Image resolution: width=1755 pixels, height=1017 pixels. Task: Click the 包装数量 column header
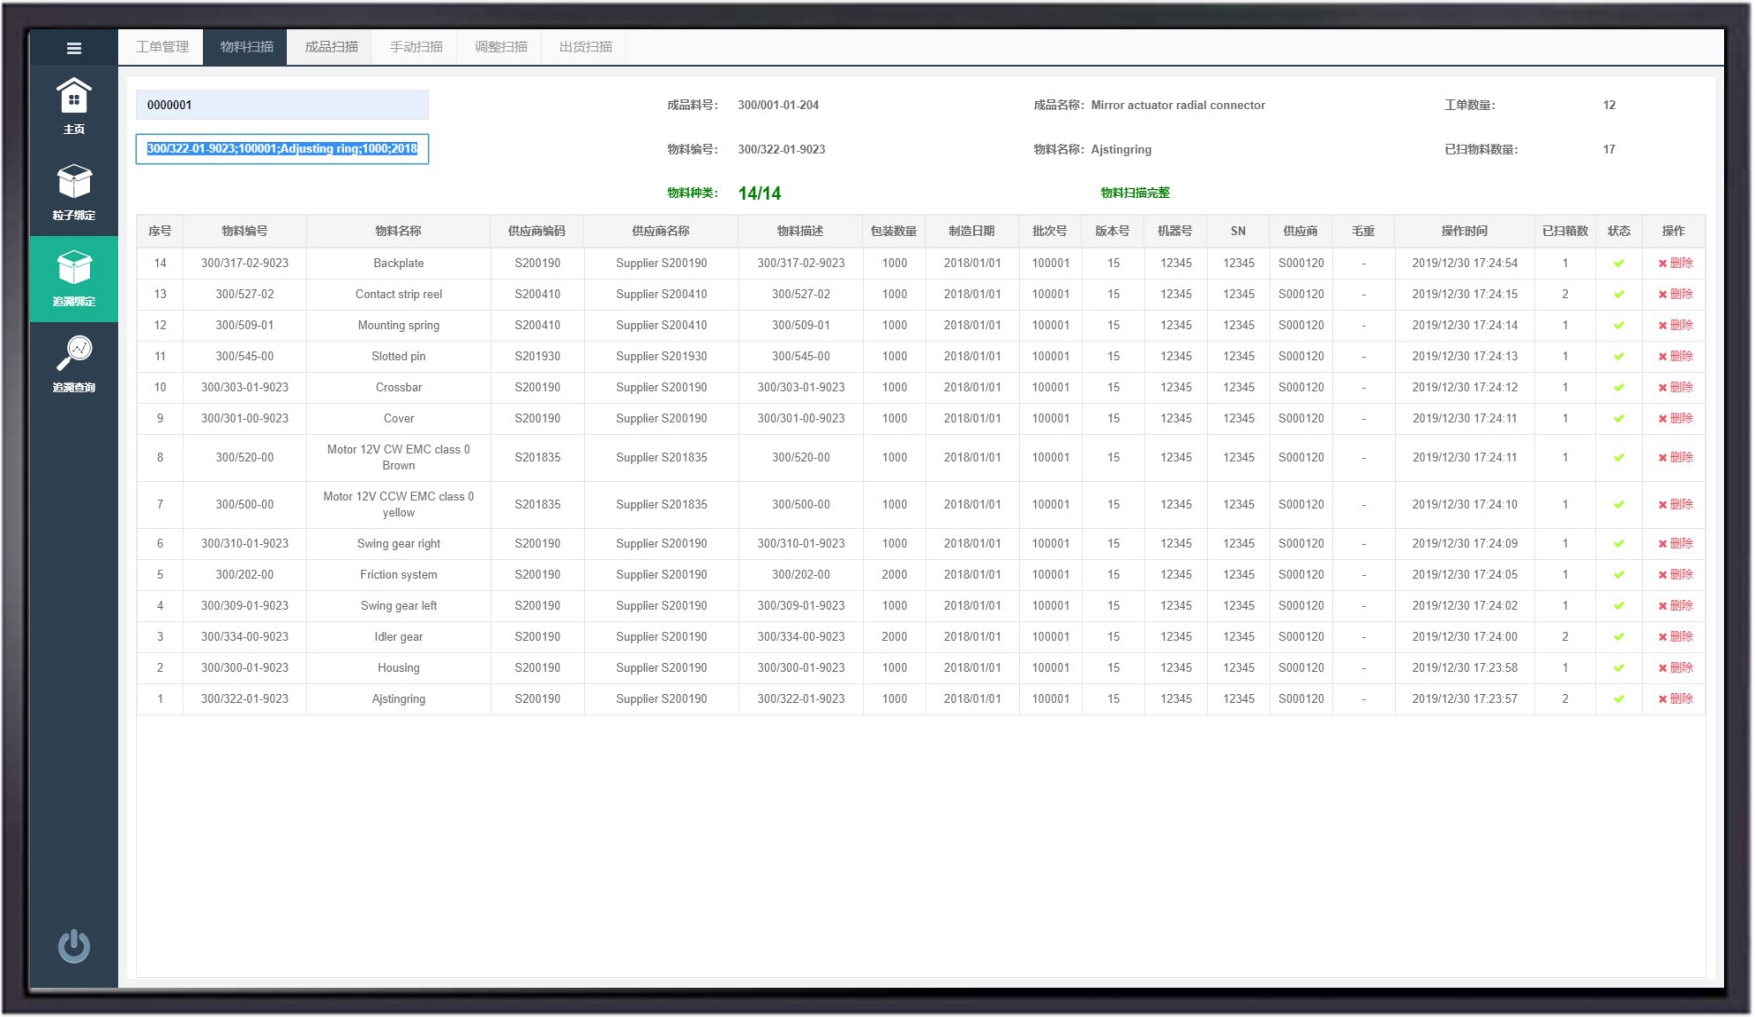tap(894, 231)
